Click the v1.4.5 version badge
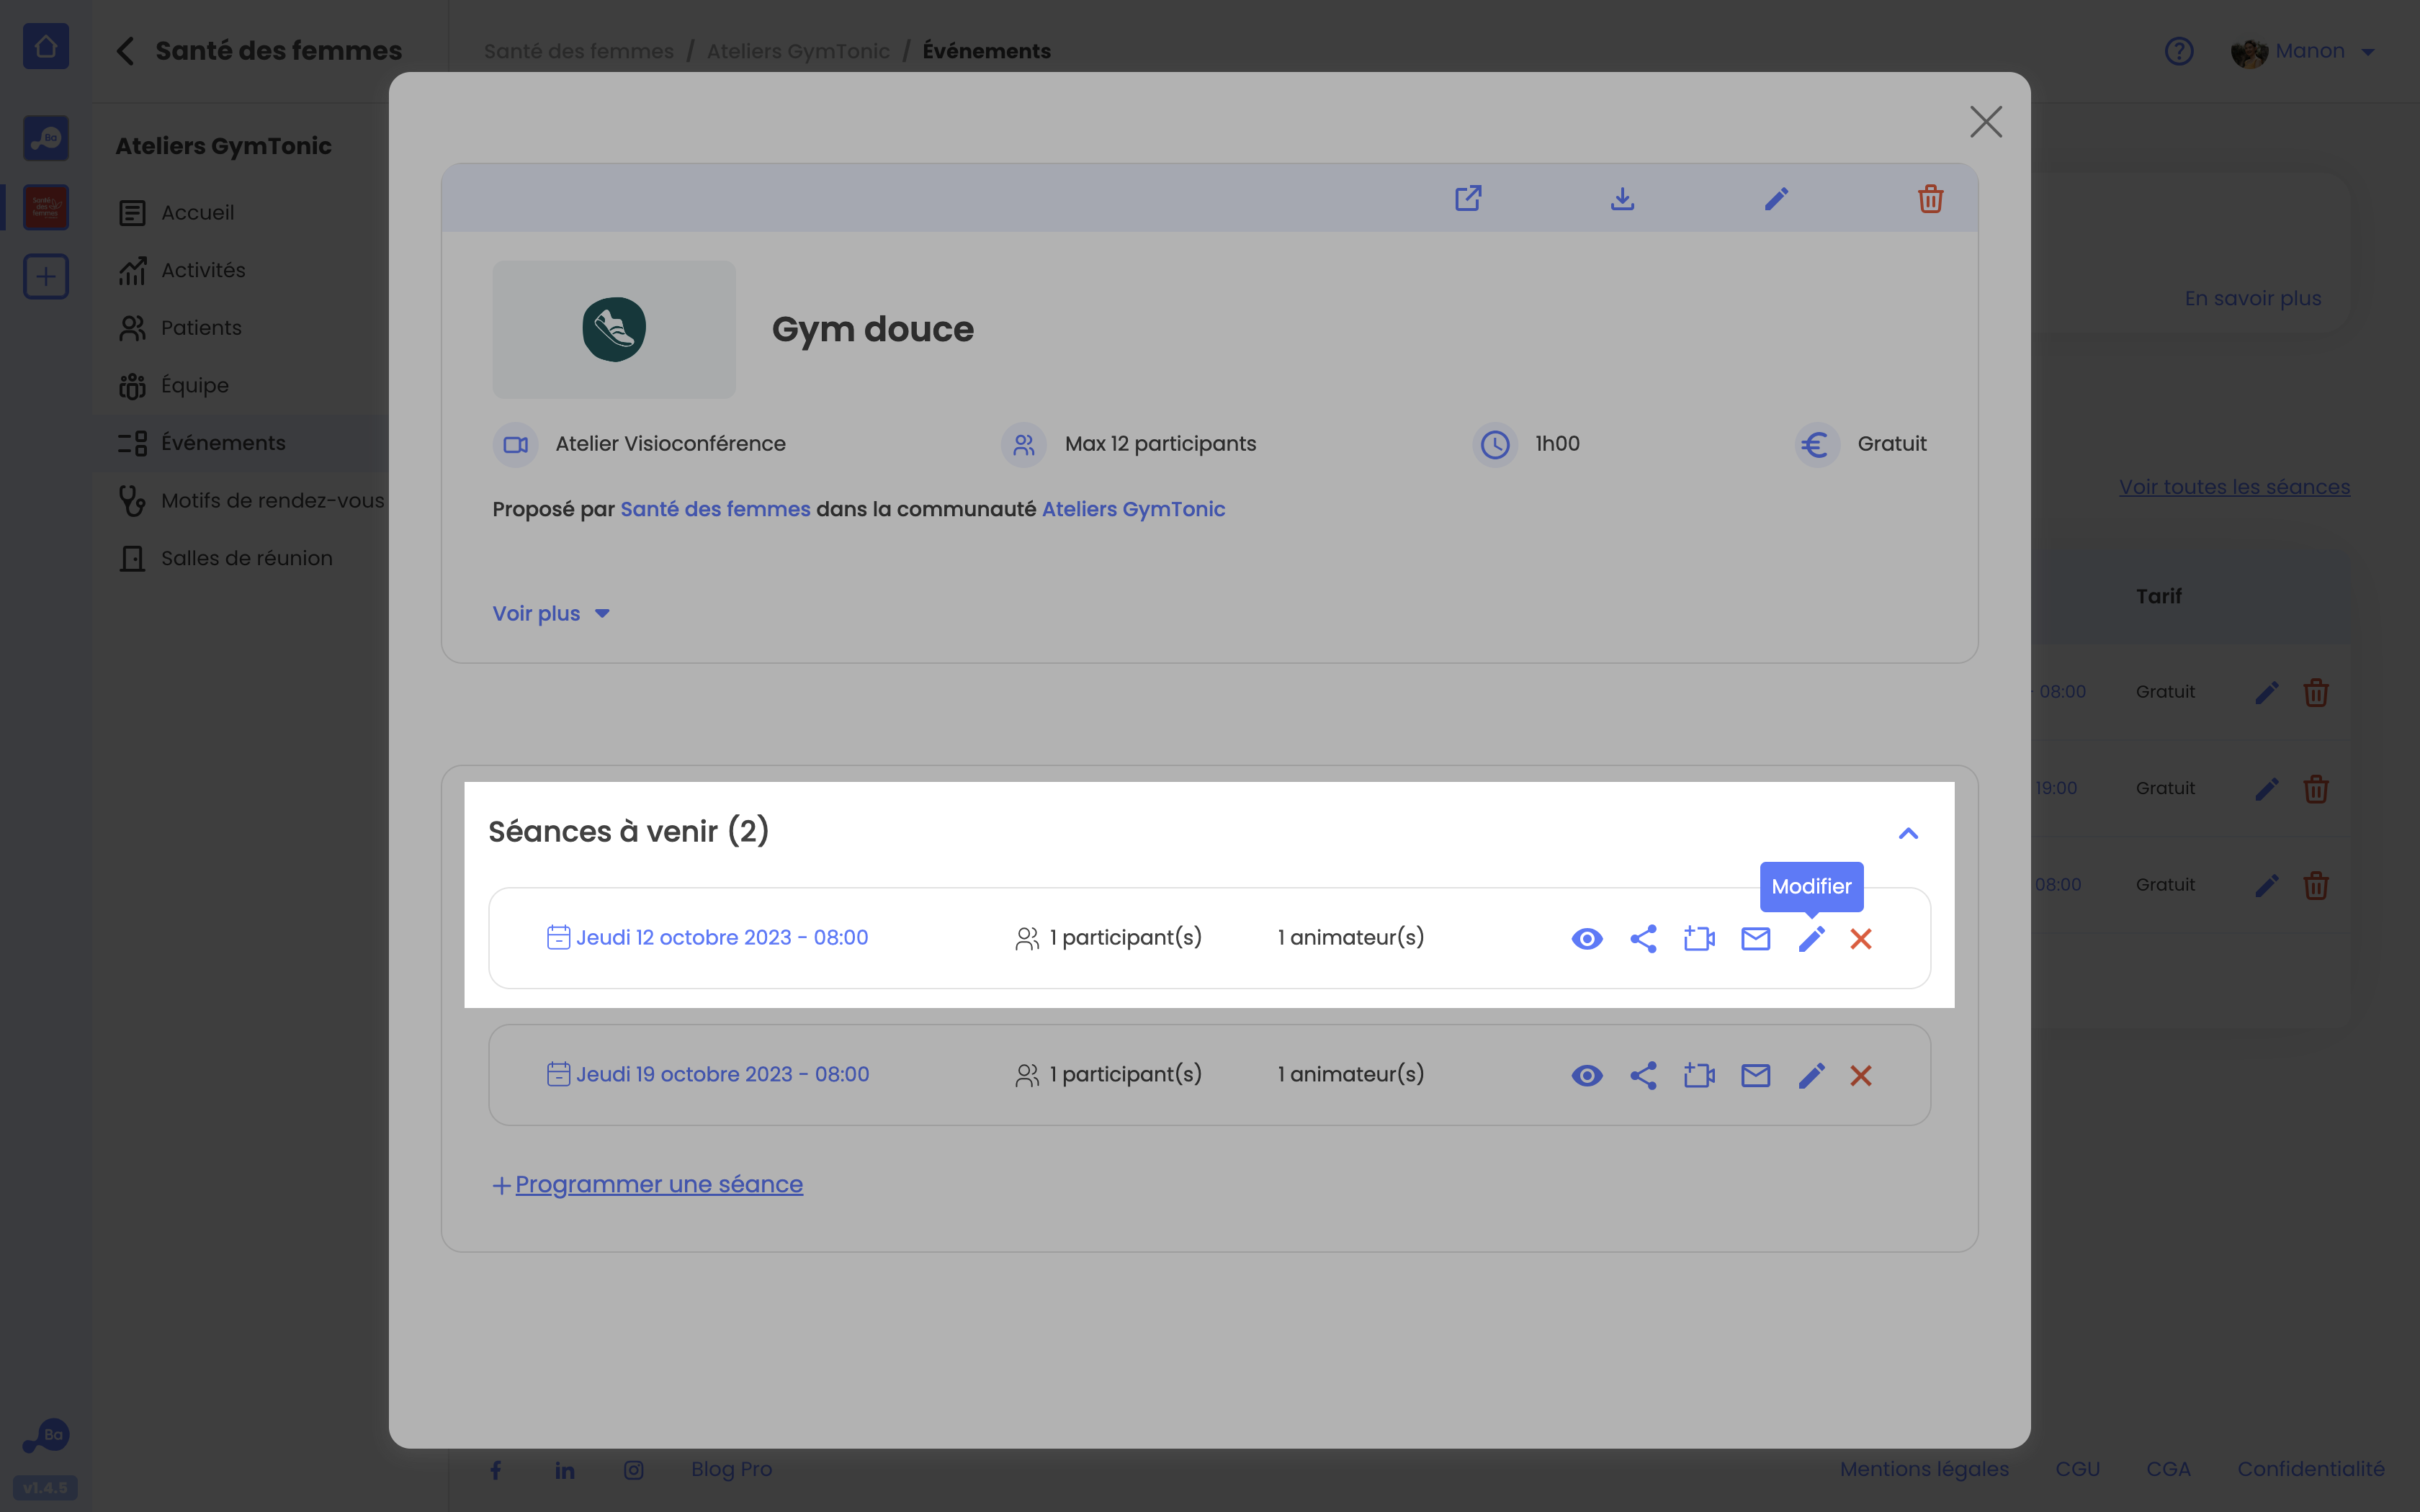The height and width of the screenshot is (1512, 2420). click(45, 1487)
